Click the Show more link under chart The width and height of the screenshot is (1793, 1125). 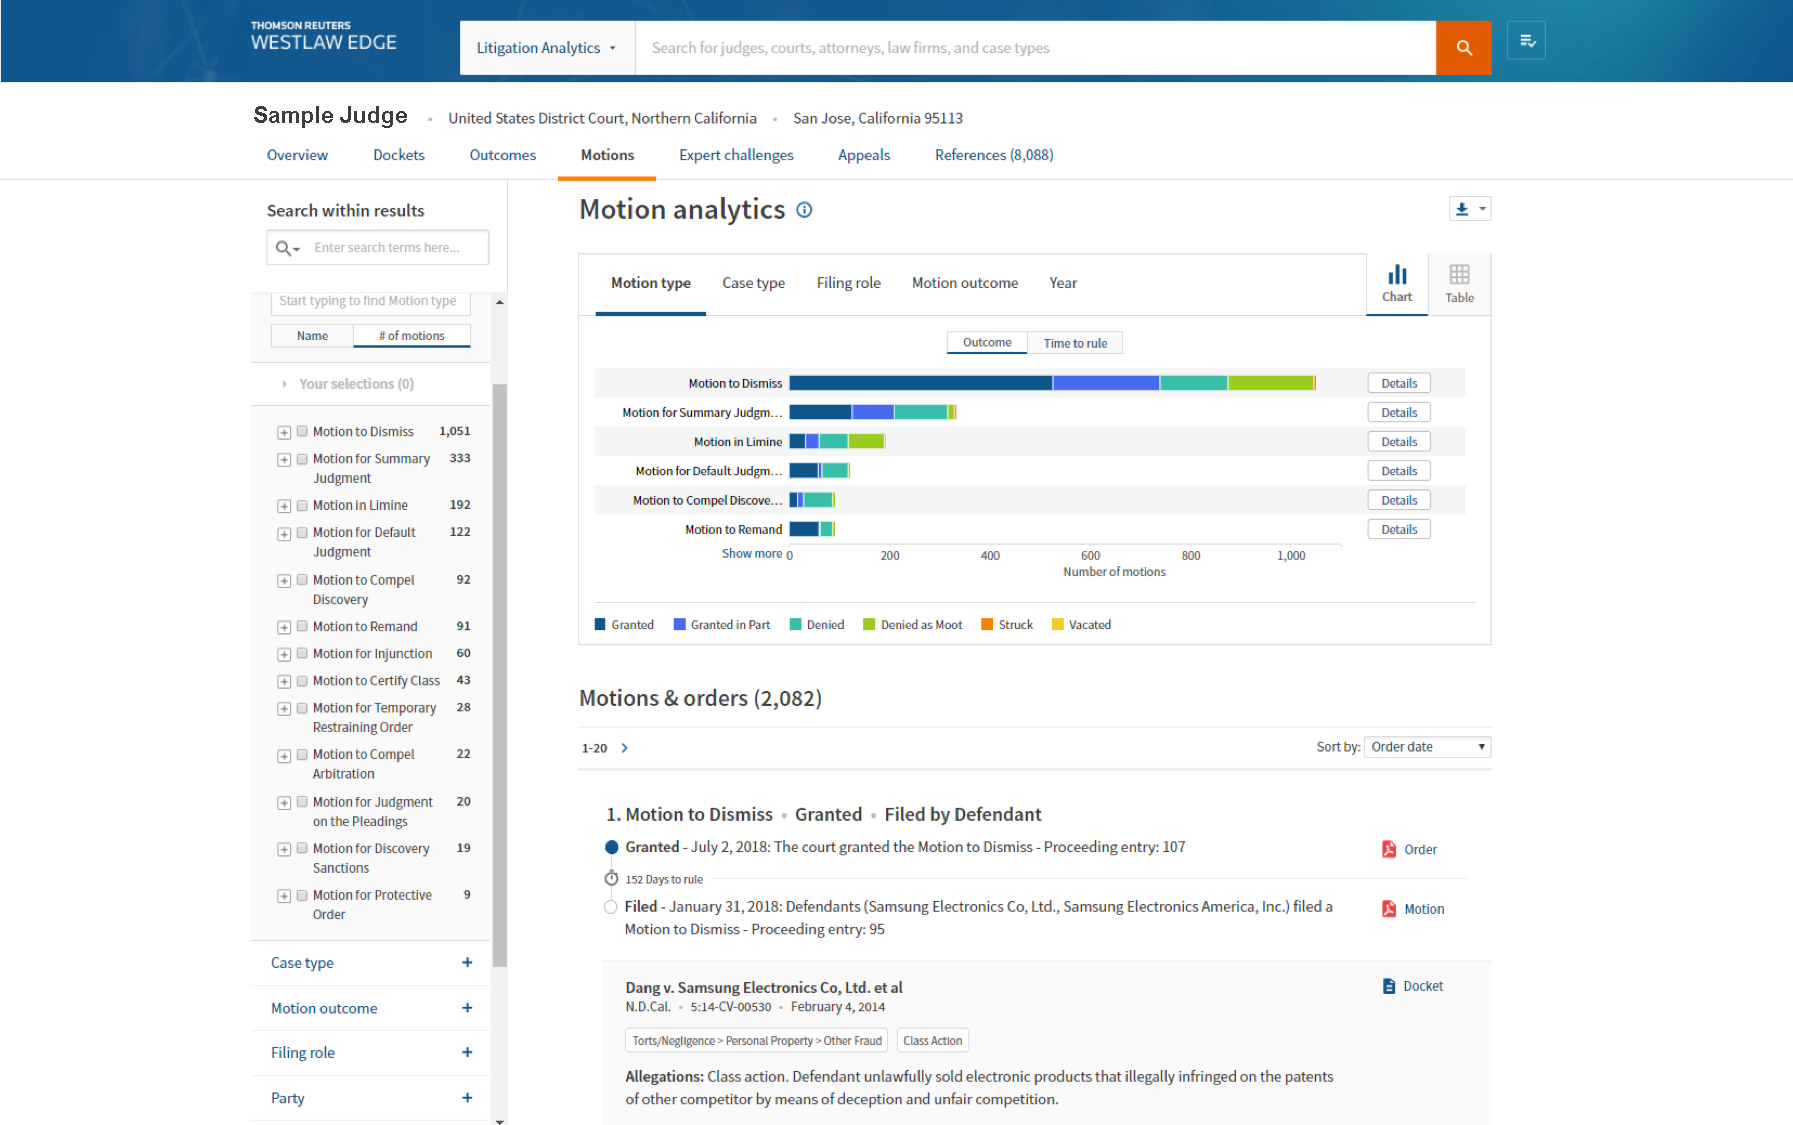(x=752, y=554)
